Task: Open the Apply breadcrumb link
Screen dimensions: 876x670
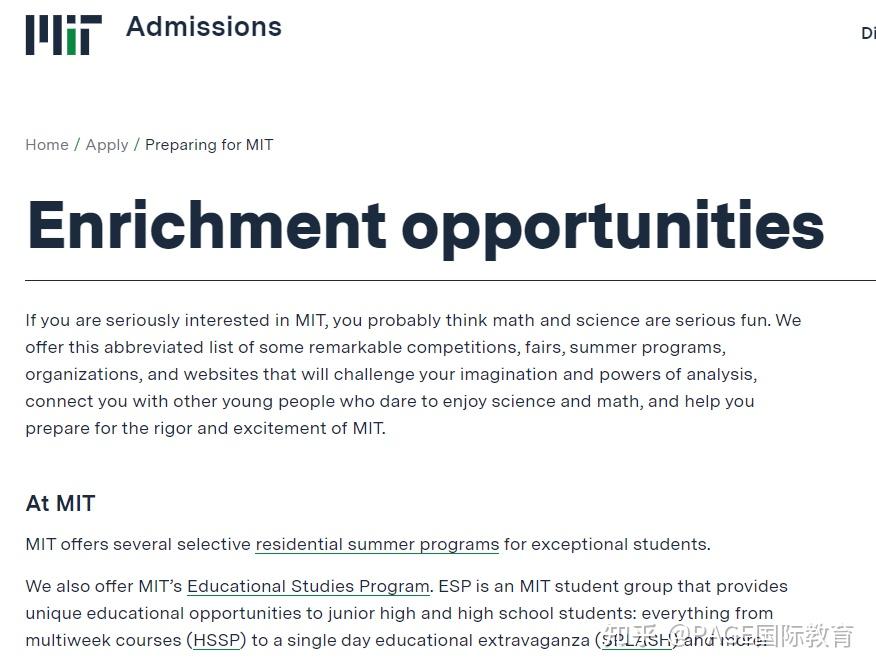Action: pos(107,145)
